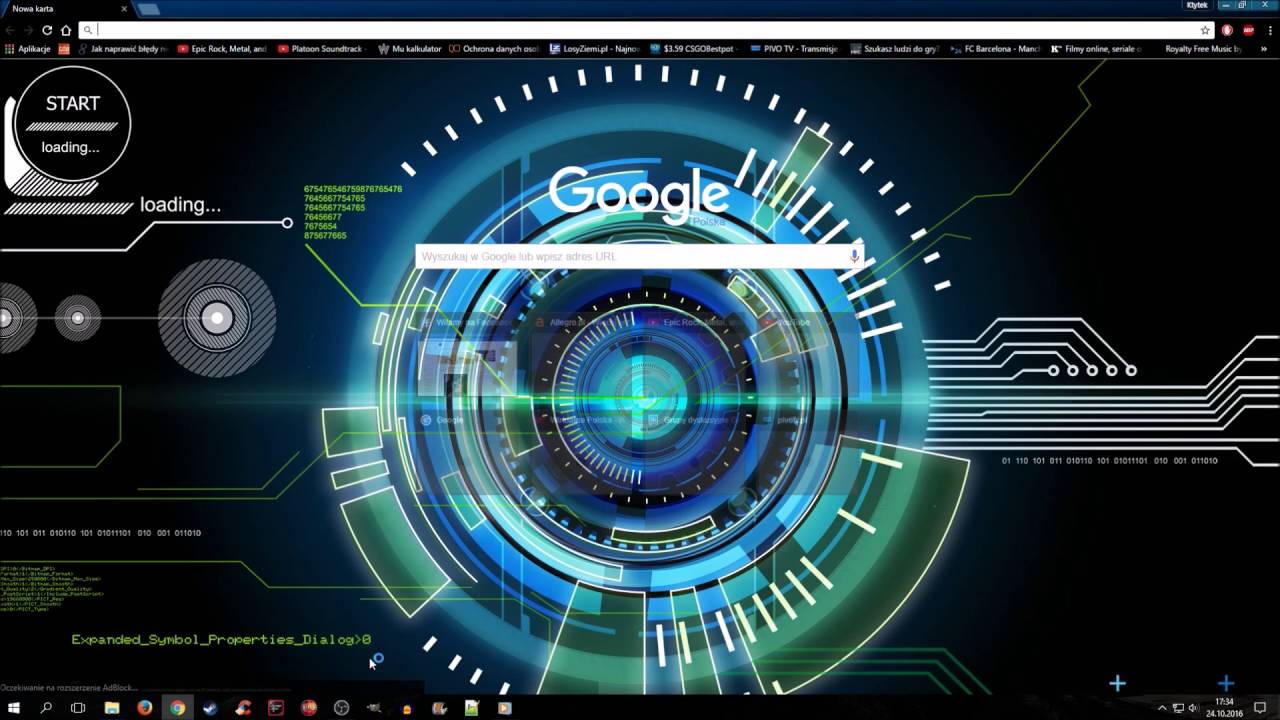Reload the current page

coord(47,30)
